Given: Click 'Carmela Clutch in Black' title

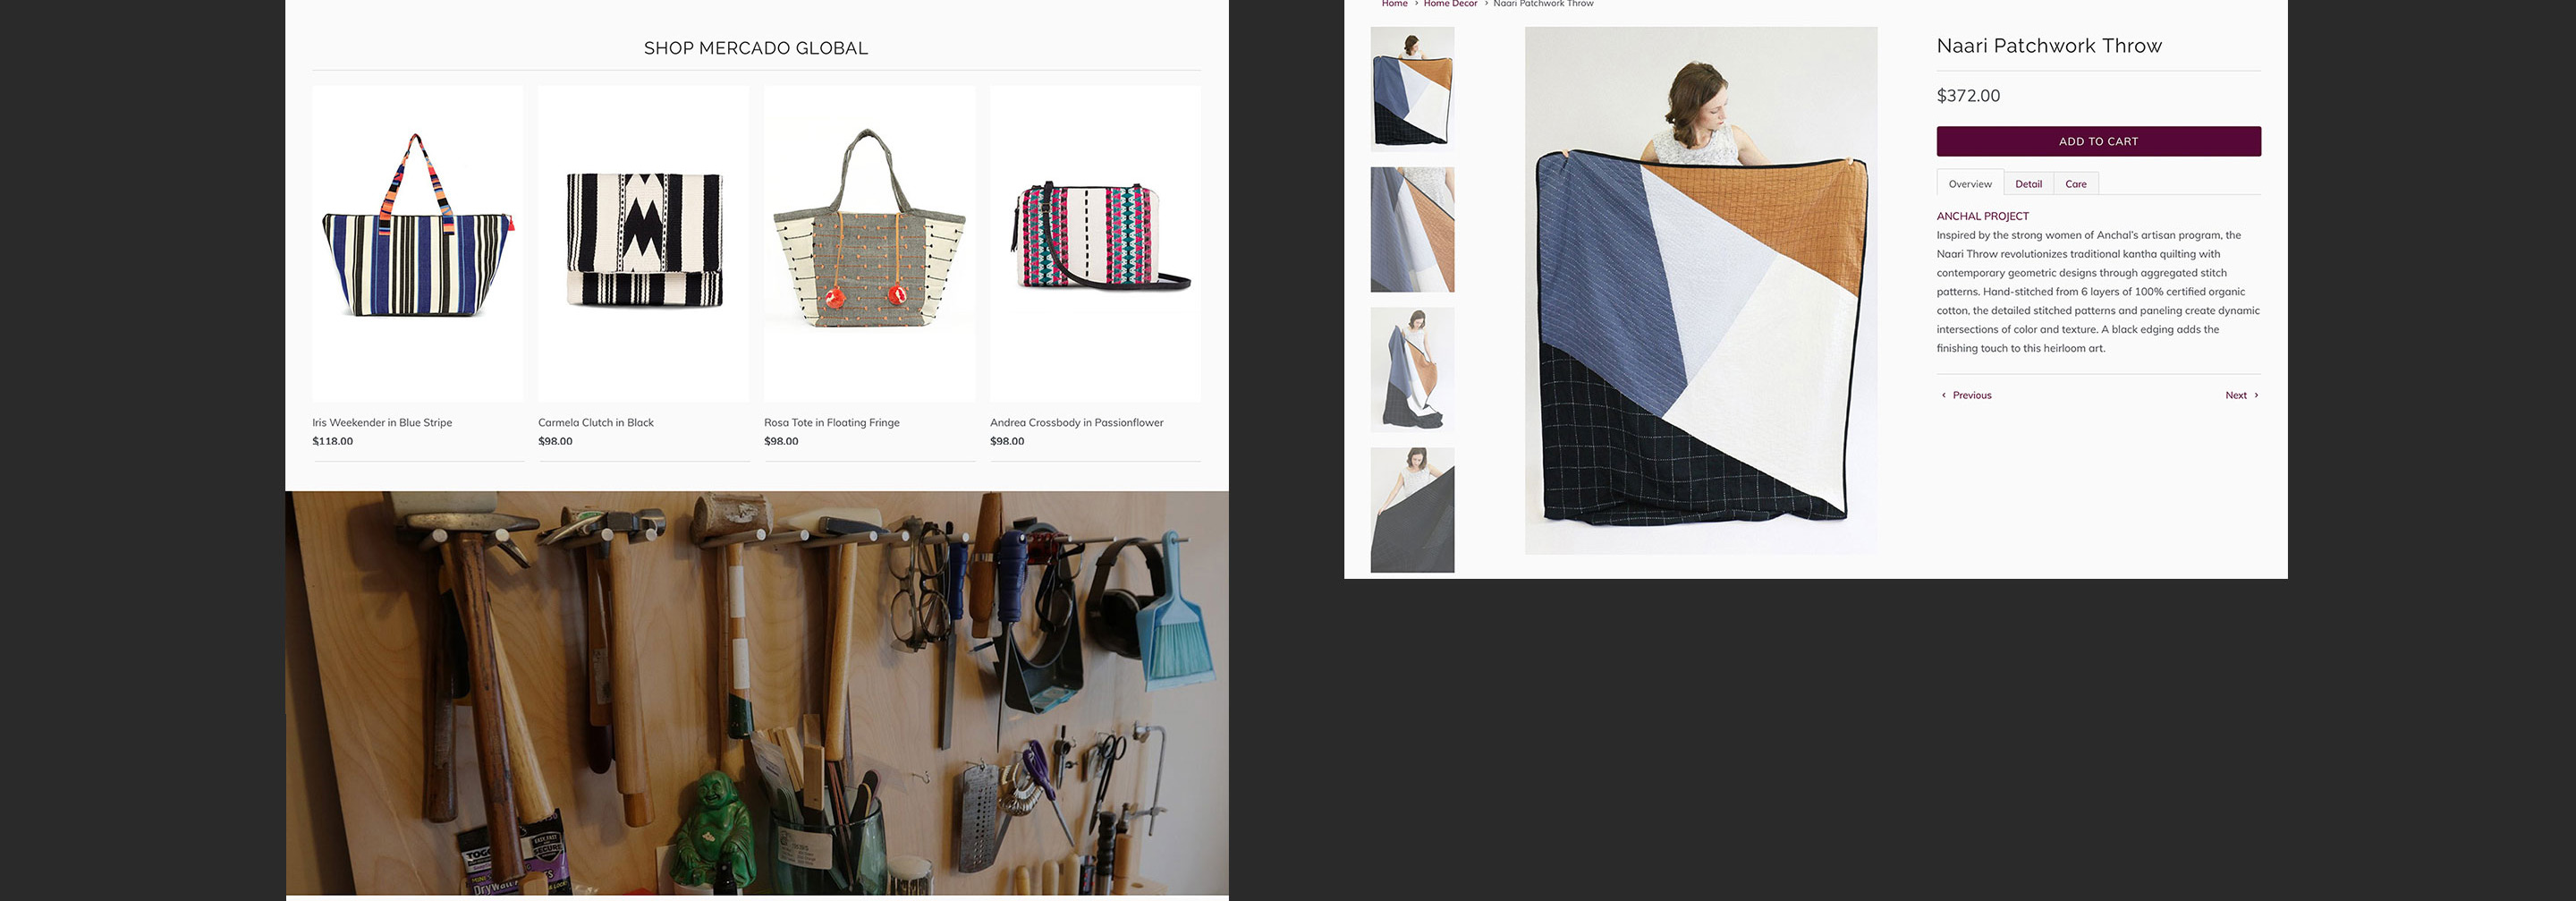Looking at the screenshot, I should (596, 422).
